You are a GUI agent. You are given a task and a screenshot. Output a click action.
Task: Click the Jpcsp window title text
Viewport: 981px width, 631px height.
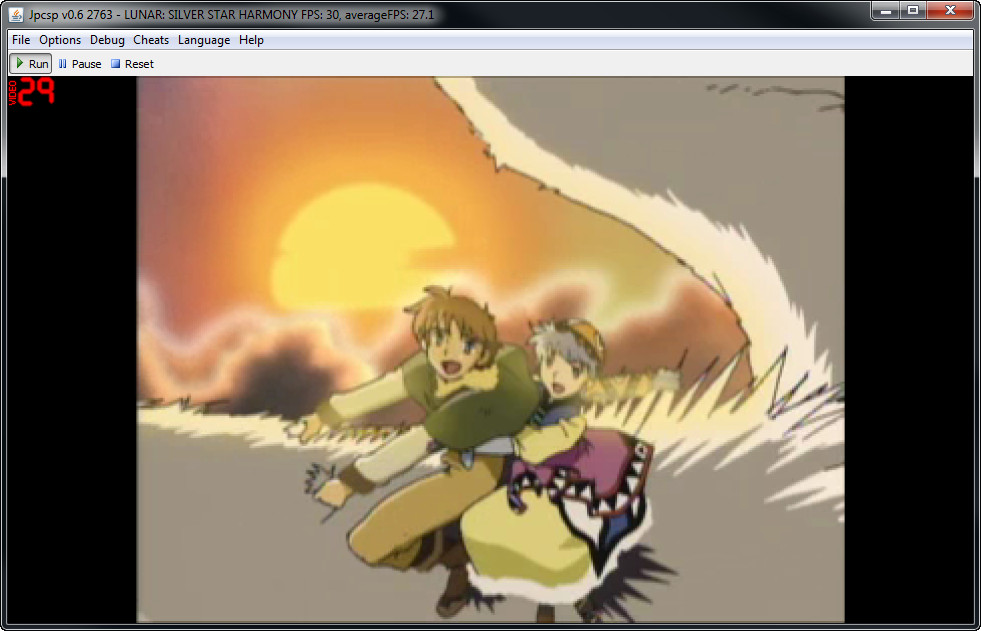point(235,15)
